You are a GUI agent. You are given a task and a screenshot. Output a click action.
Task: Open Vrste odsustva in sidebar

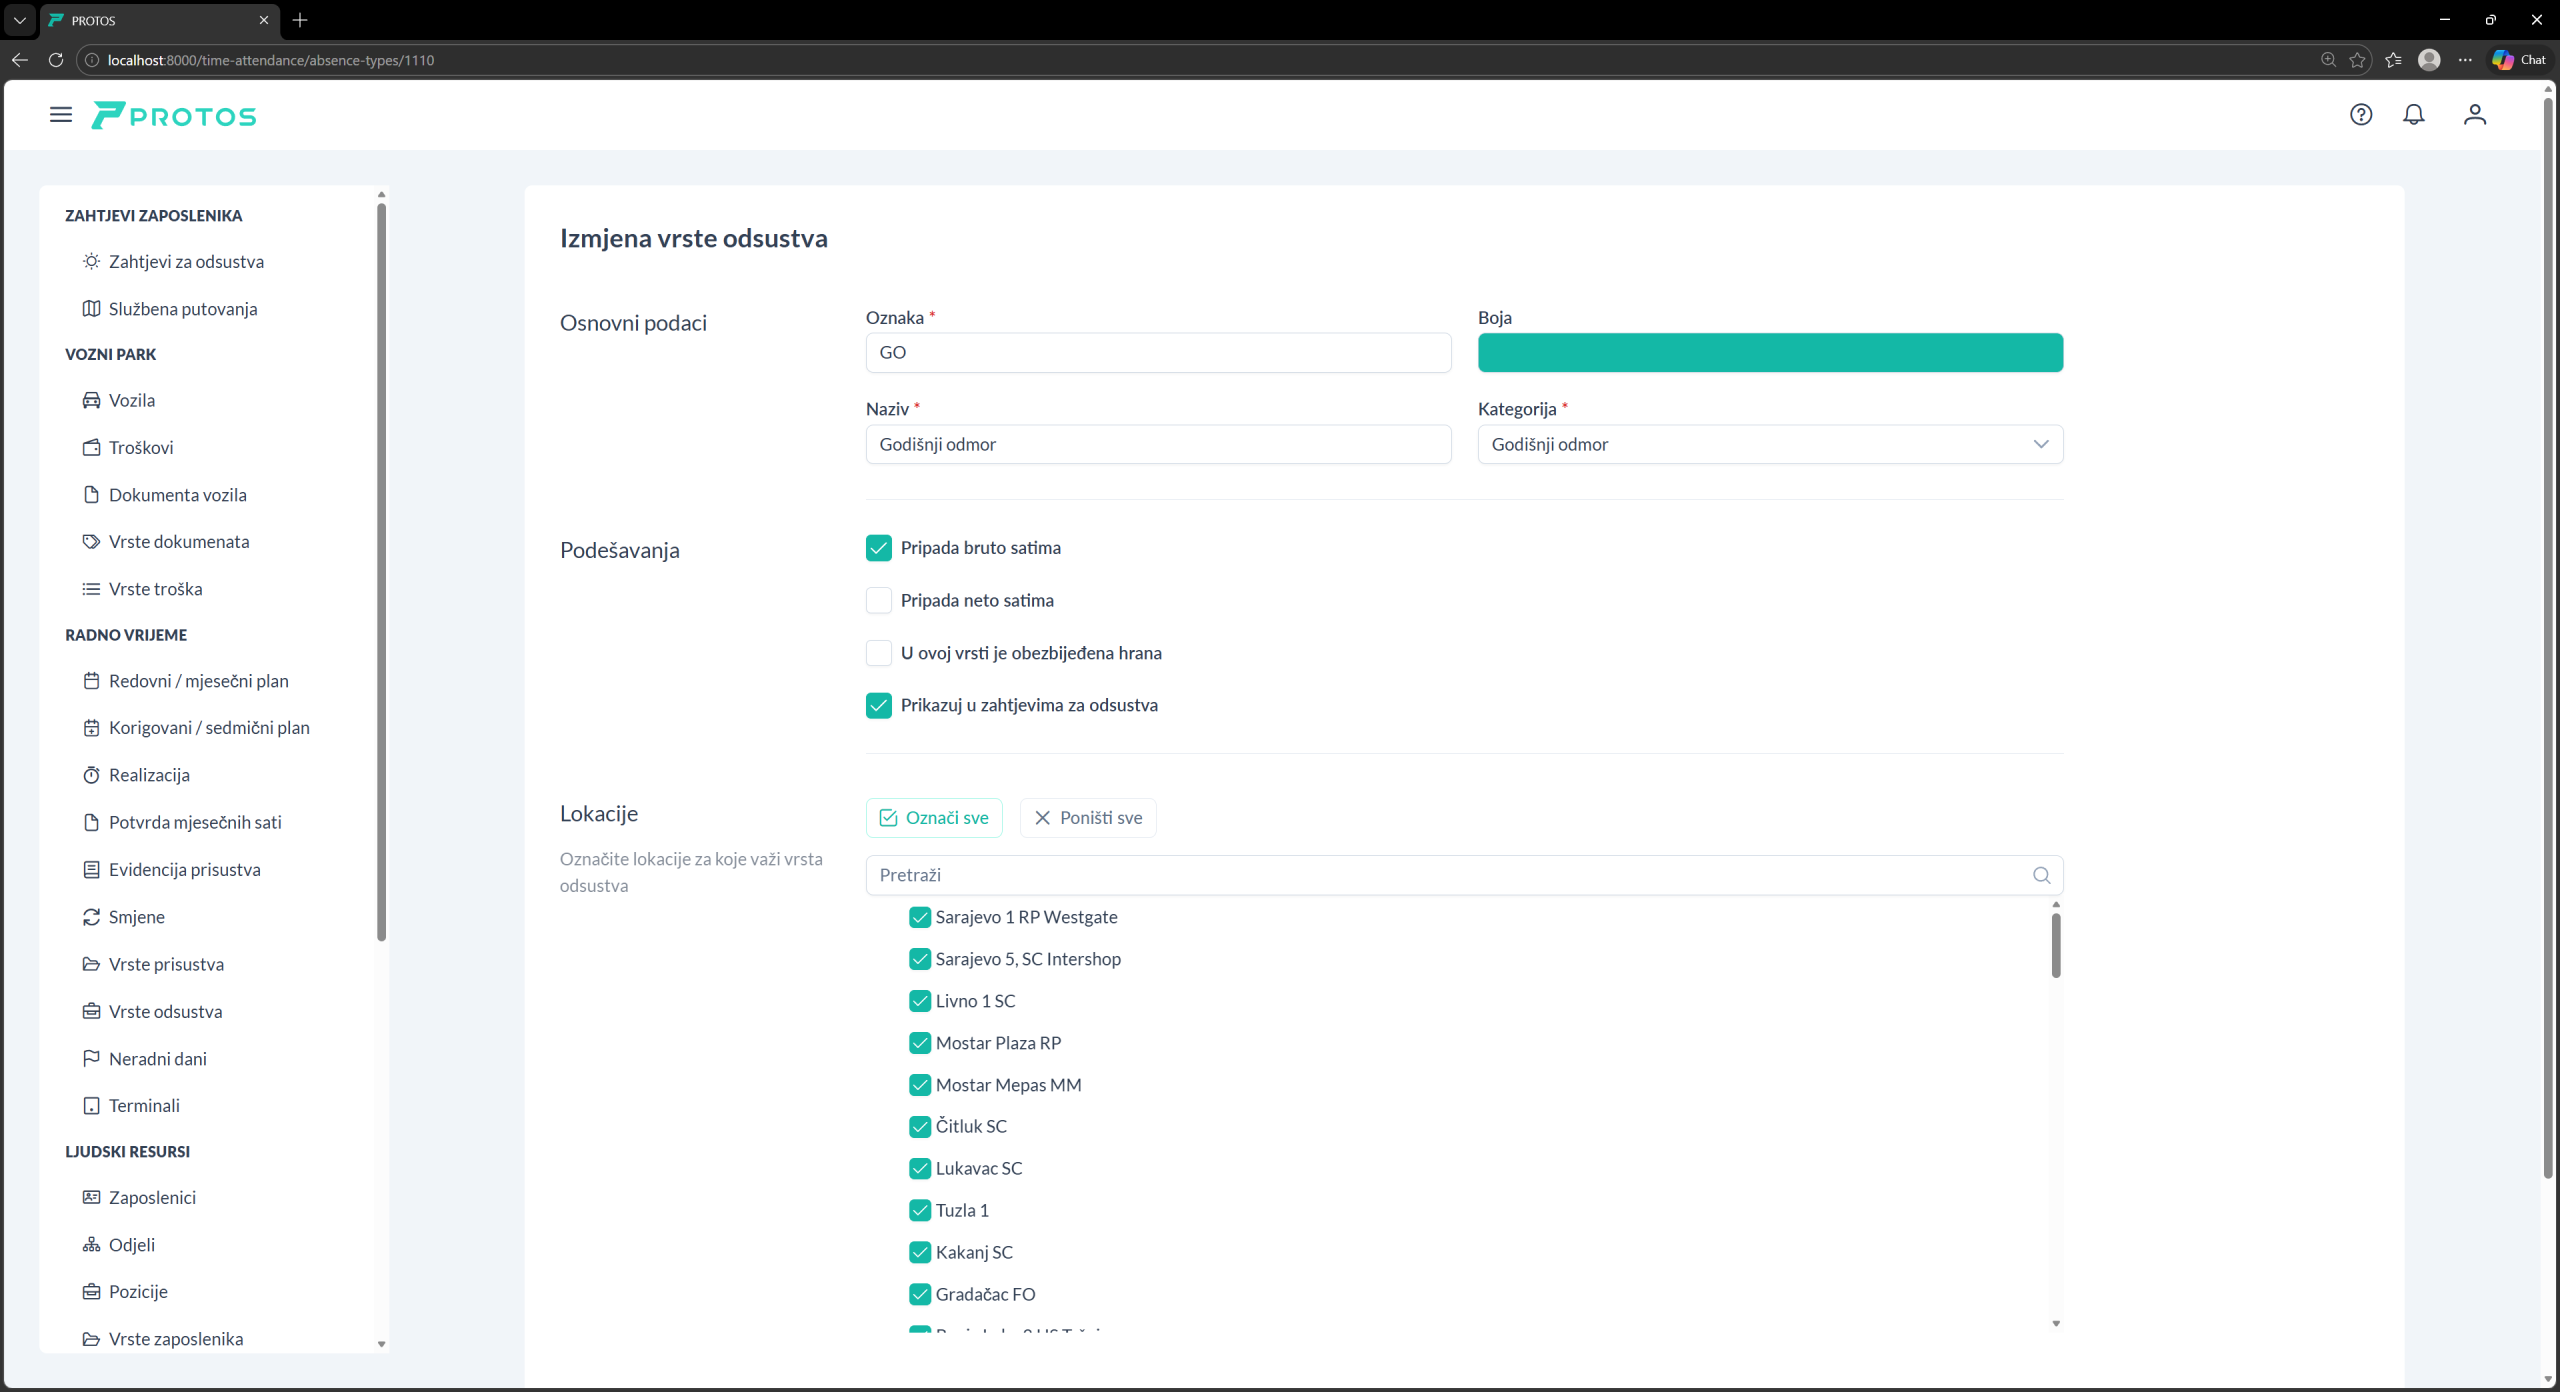click(165, 1011)
